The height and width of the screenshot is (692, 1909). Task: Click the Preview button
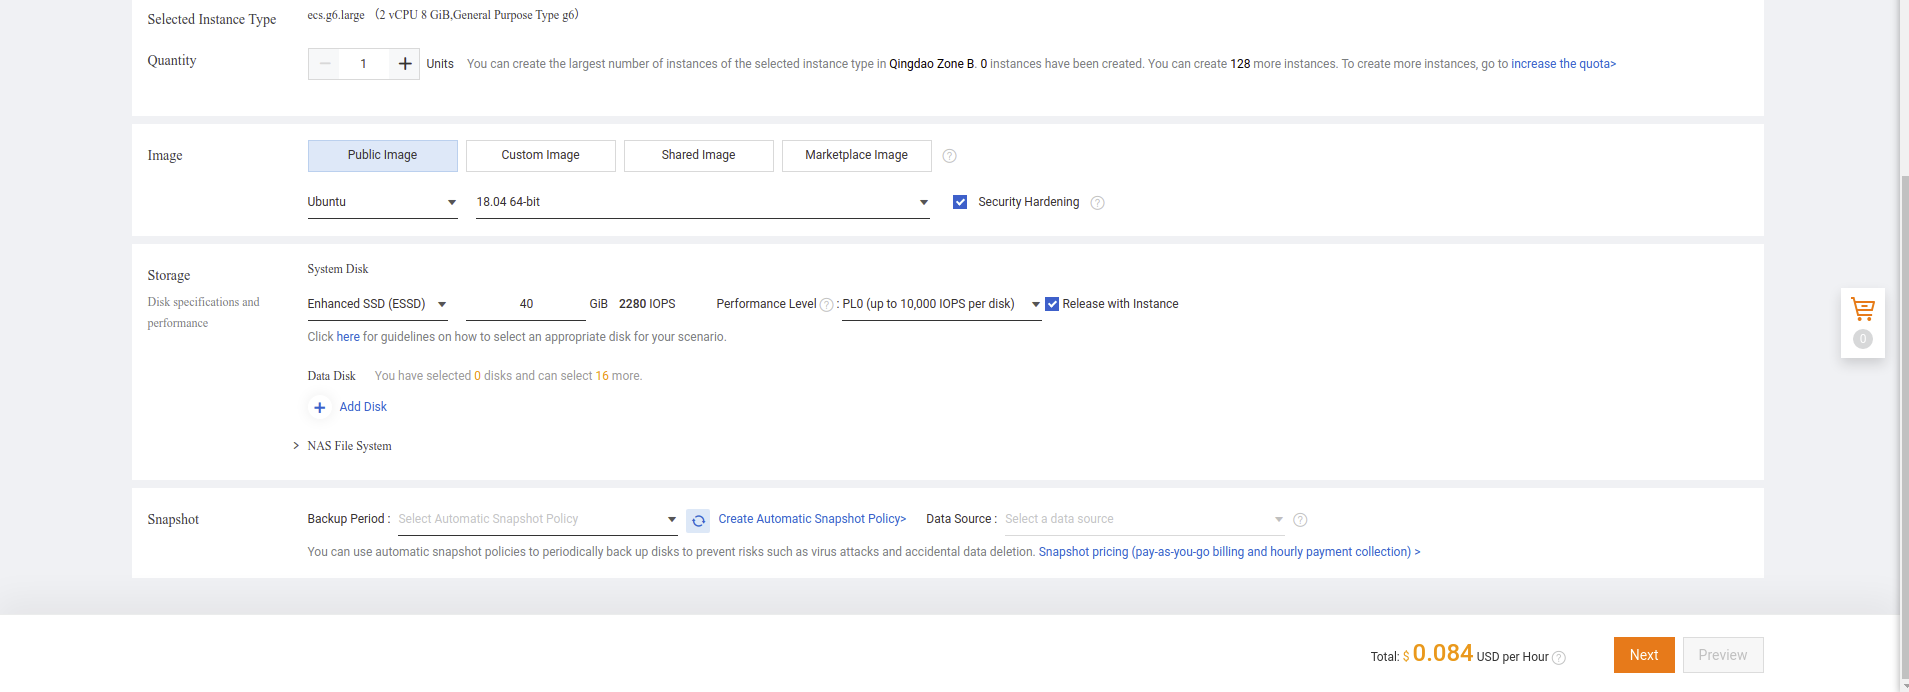coord(1723,655)
